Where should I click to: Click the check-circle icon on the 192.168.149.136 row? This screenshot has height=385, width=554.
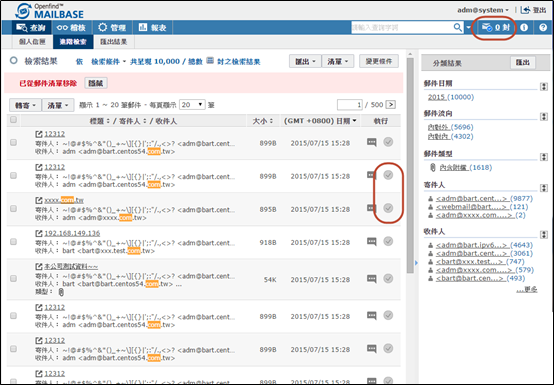[388, 241]
